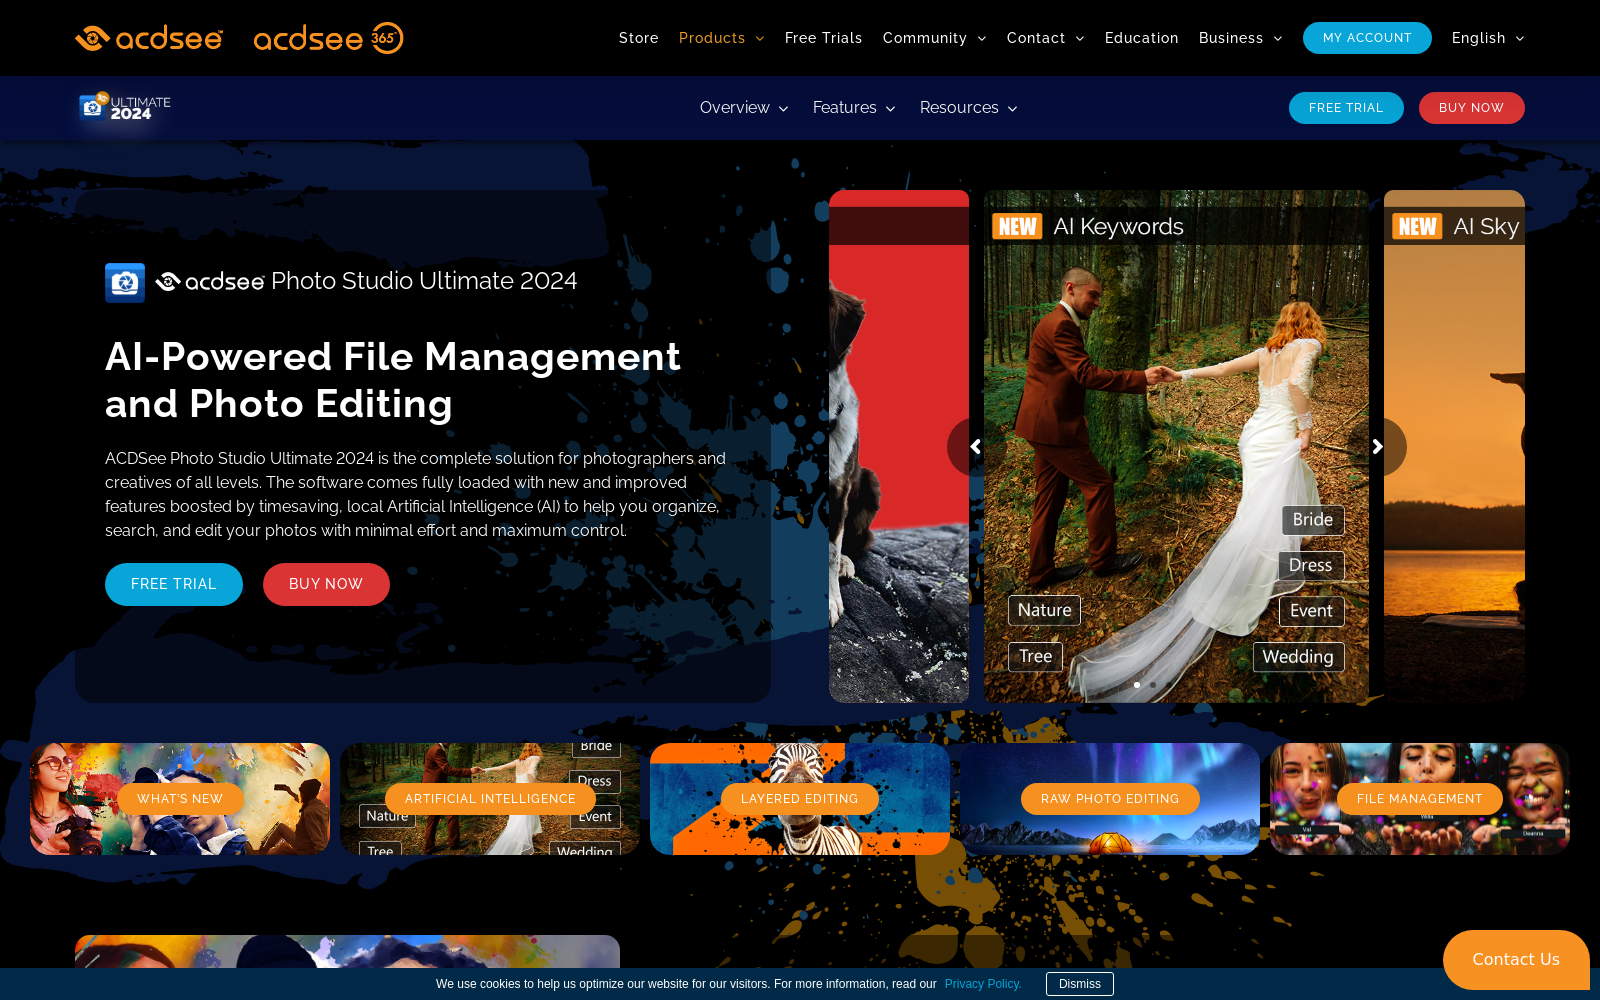1600x1000 pixels.
Task: Expand the Contact dropdown
Action: [x=1045, y=38]
